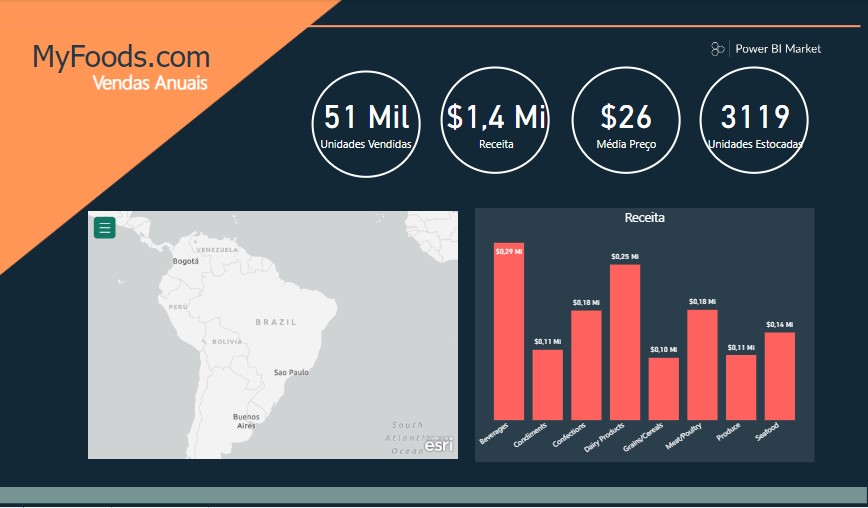The width and height of the screenshot is (868, 508).
Task: Click the esri logo on the map
Action: [x=438, y=444]
